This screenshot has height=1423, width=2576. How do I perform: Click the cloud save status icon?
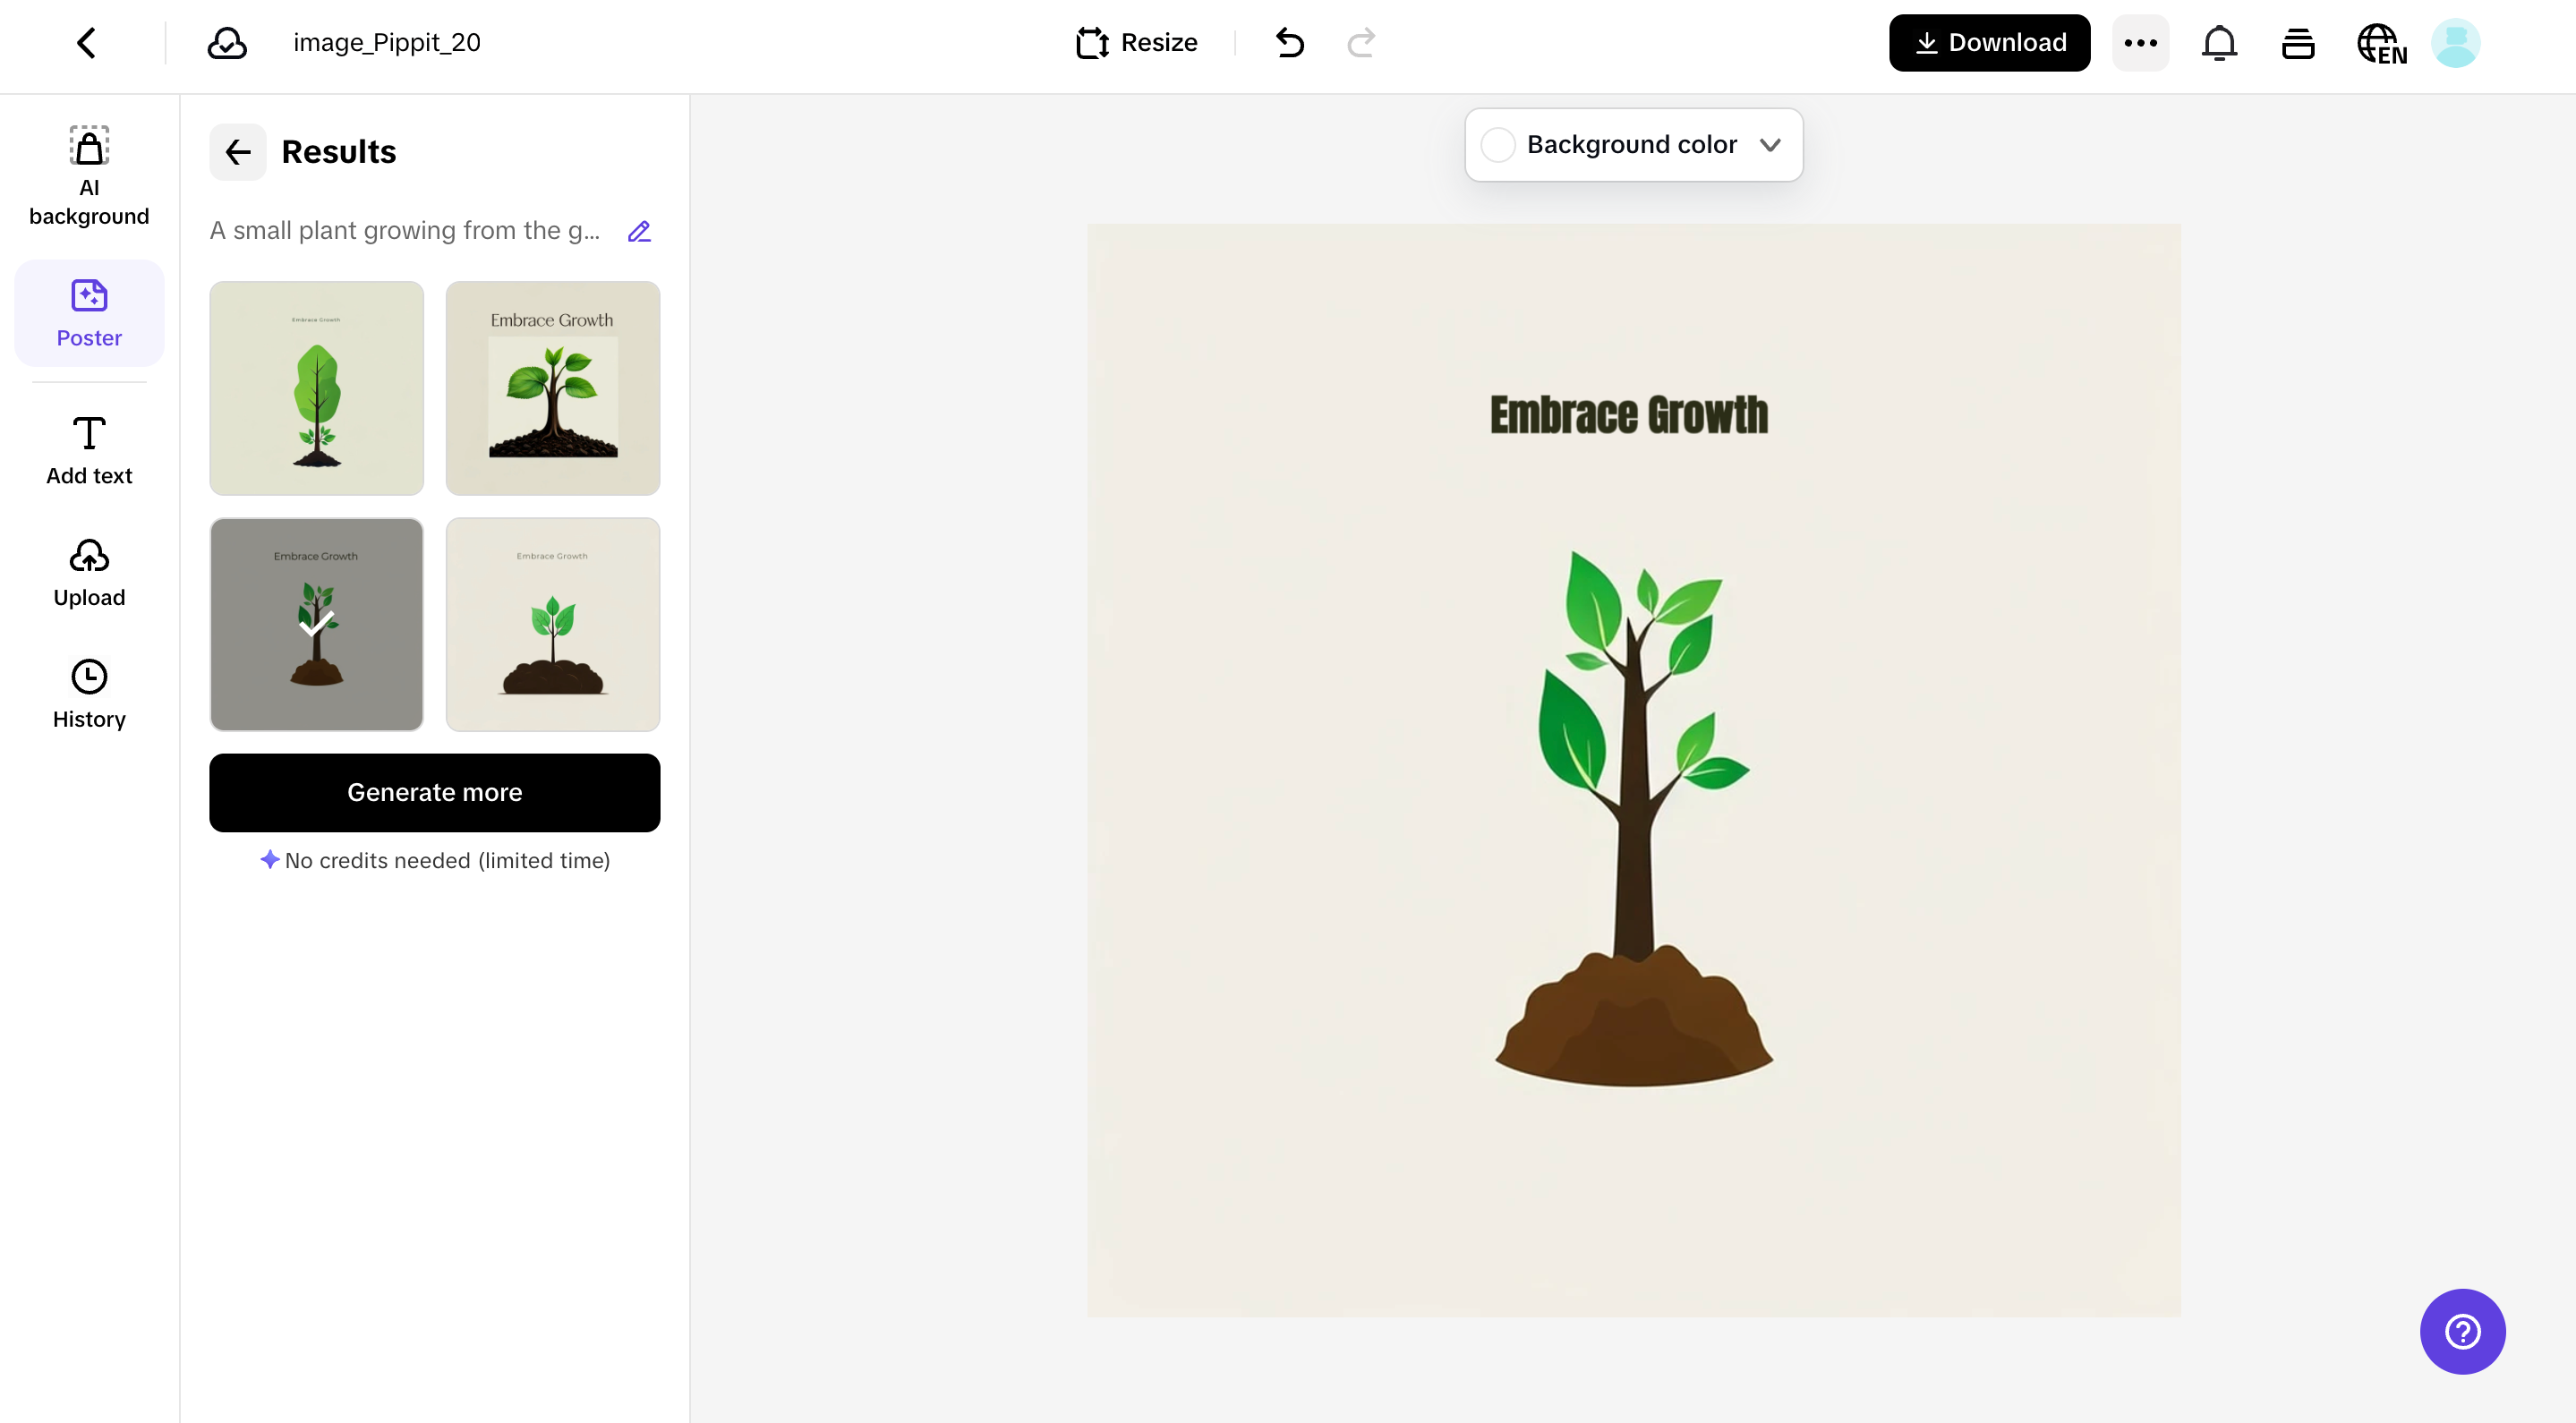pyautogui.click(x=226, y=42)
